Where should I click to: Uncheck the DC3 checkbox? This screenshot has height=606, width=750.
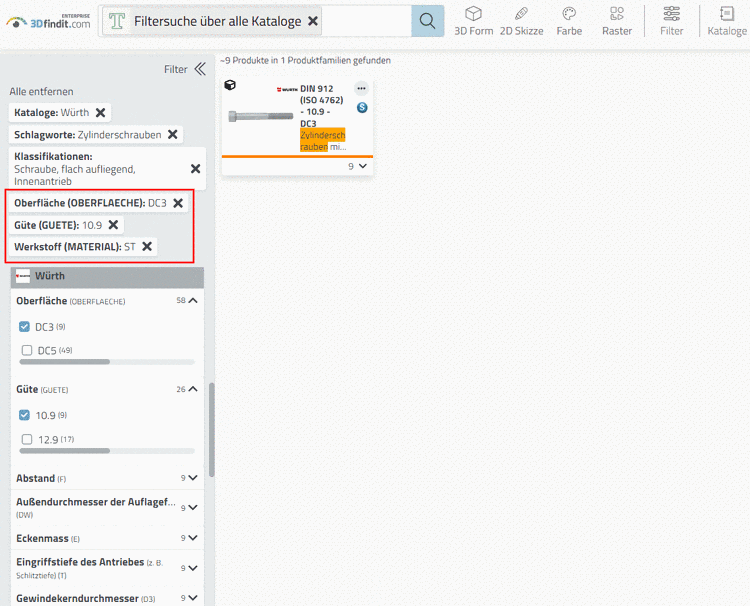click(x=24, y=327)
